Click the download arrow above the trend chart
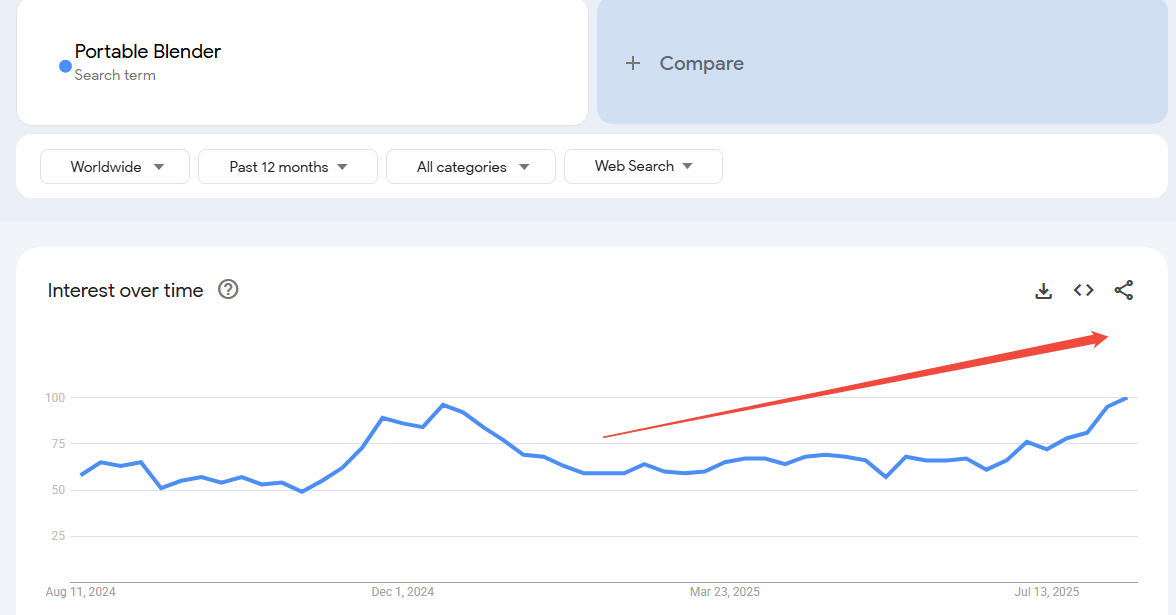 click(x=1043, y=290)
